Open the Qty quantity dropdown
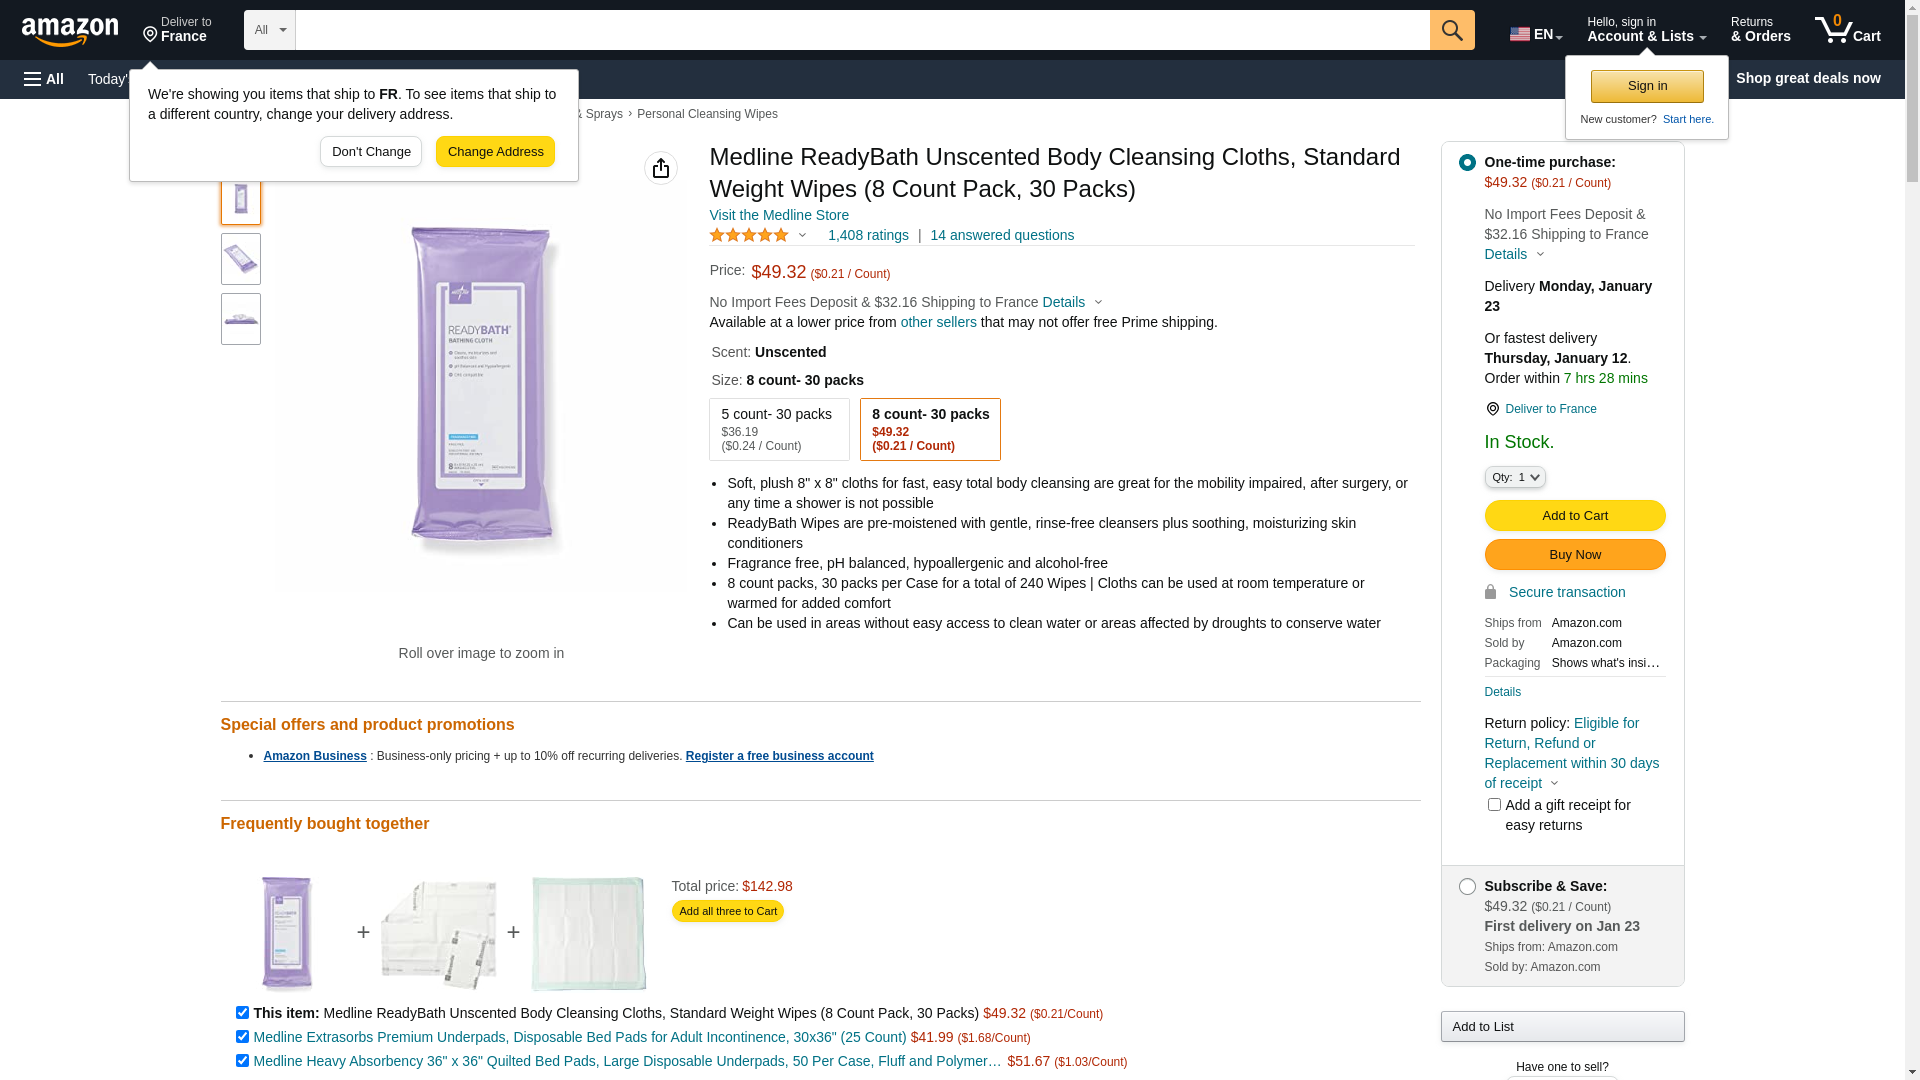The height and width of the screenshot is (1080, 1920). point(1515,477)
